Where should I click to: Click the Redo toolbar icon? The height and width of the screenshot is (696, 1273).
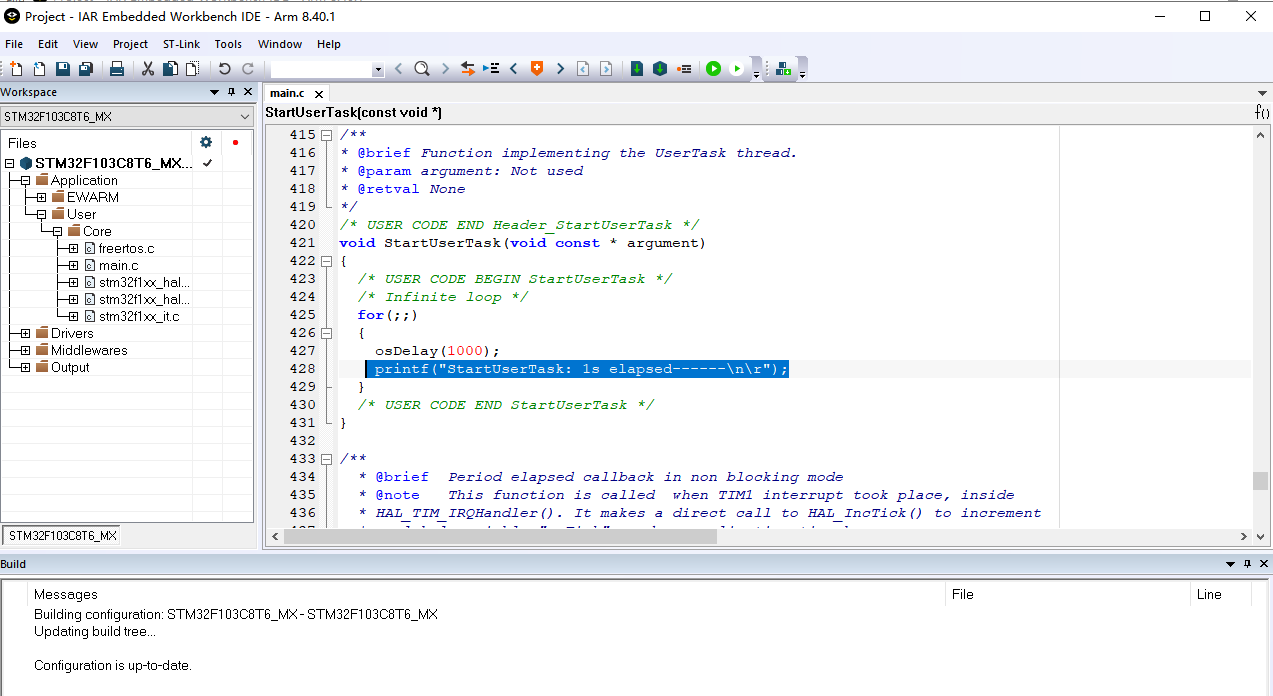[x=247, y=69]
